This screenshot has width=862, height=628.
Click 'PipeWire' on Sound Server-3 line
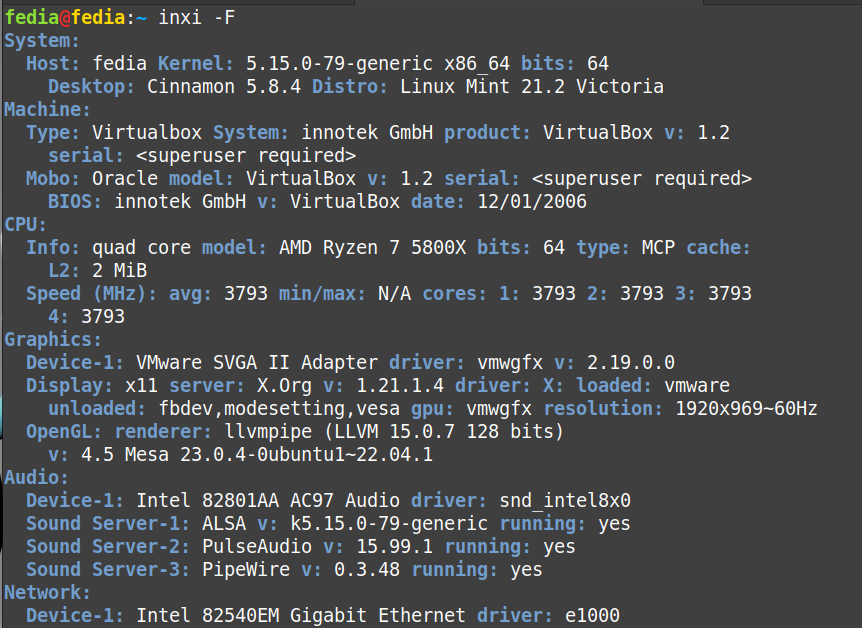[246, 570]
